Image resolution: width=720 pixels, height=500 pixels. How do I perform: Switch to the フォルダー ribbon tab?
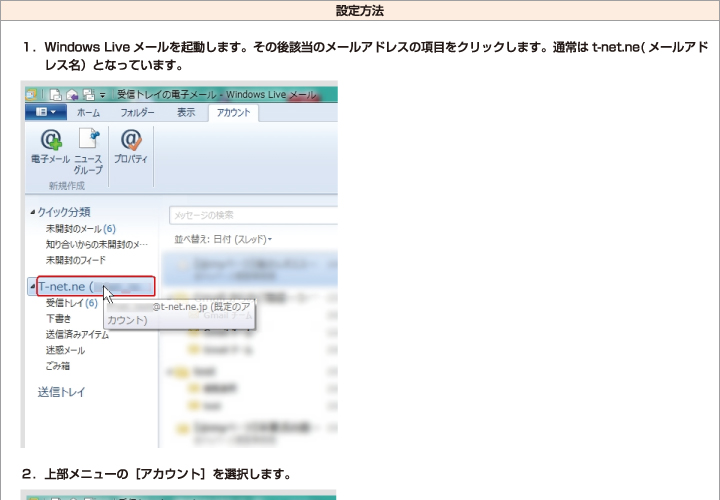pos(137,112)
